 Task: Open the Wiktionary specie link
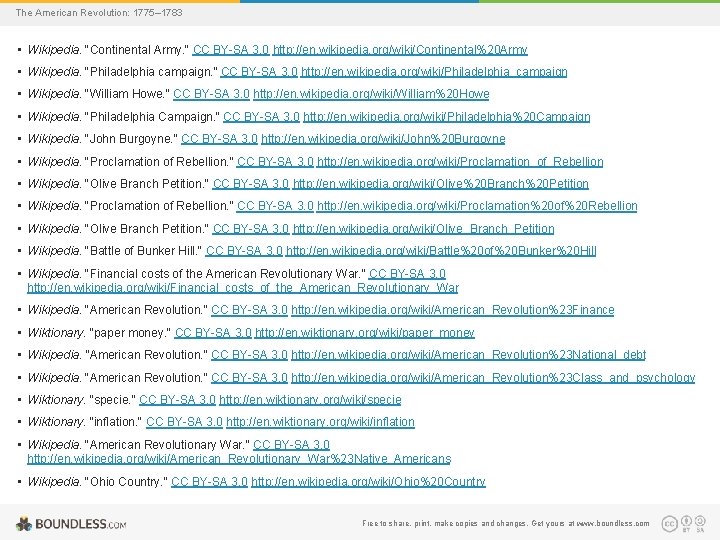point(310,399)
